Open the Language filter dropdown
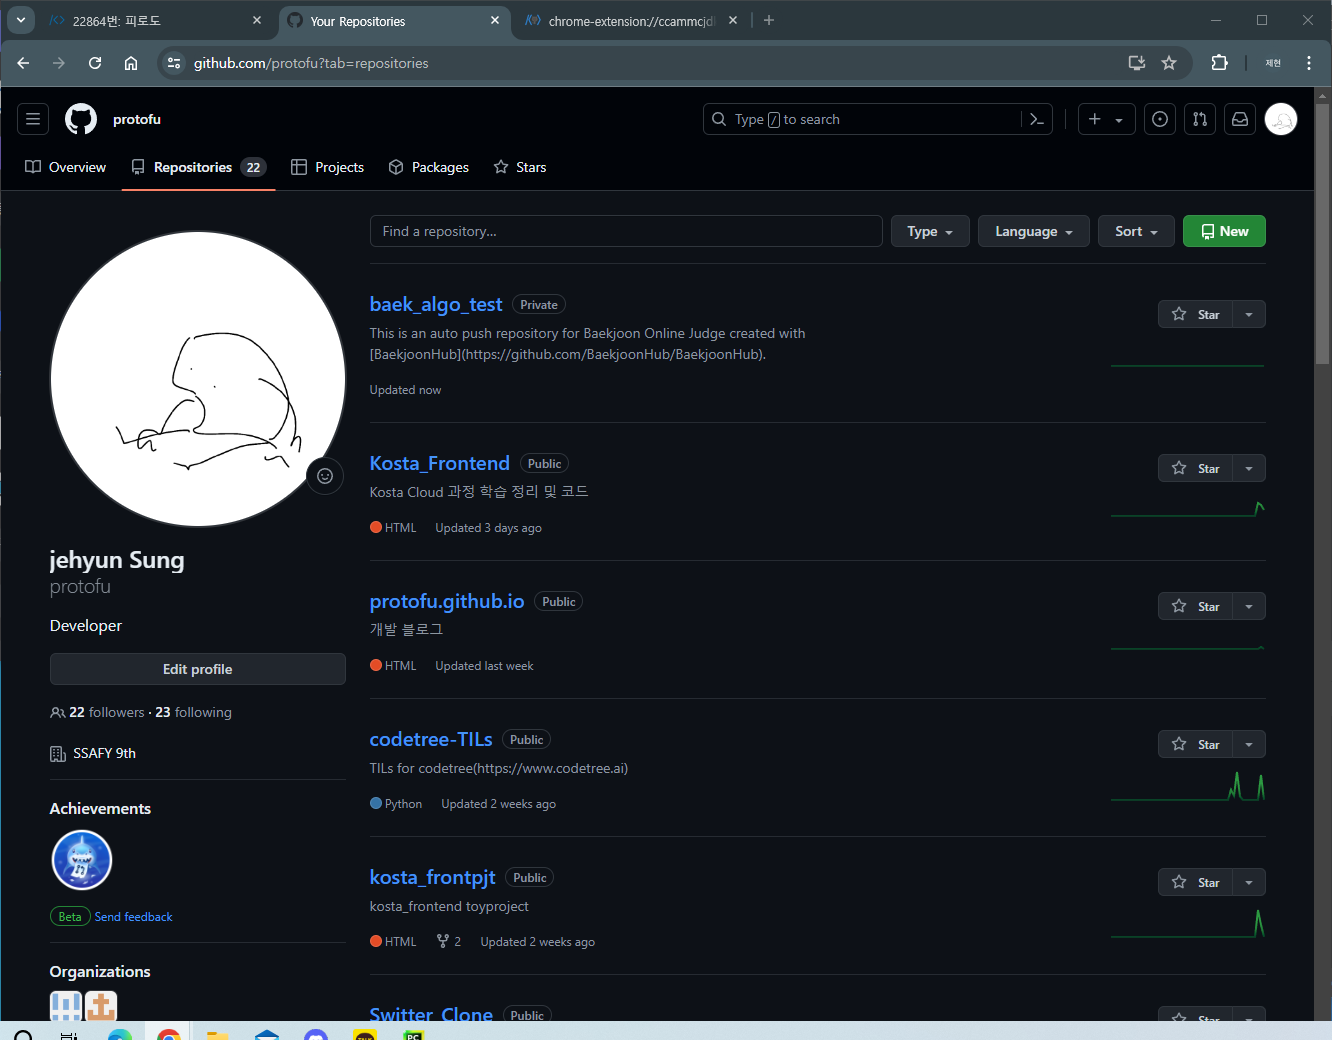 pos(1034,231)
